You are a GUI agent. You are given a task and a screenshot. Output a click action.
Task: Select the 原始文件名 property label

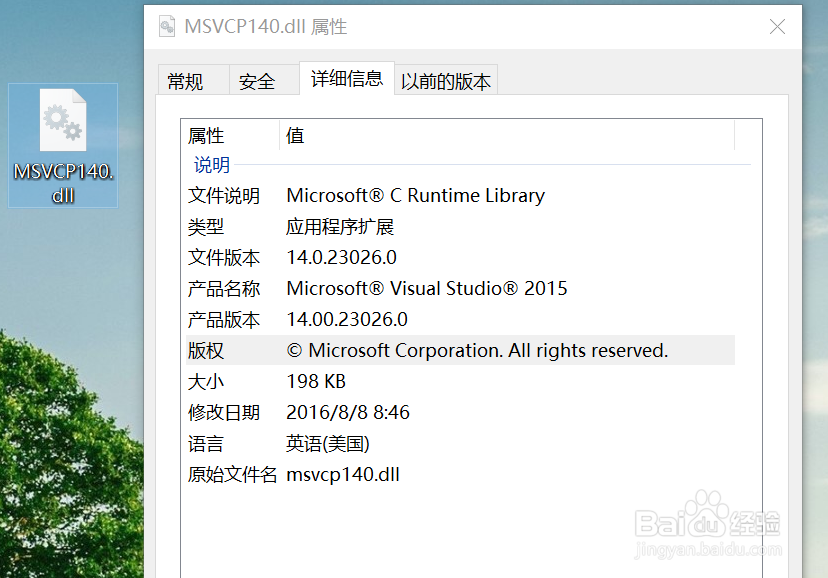pos(232,475)
